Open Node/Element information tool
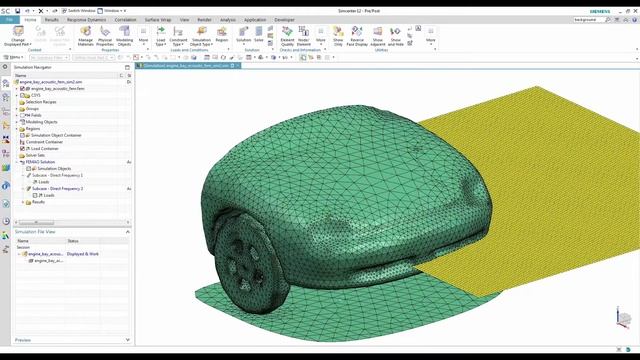This screenshot has width=640, height=360. tap(304, 36)
